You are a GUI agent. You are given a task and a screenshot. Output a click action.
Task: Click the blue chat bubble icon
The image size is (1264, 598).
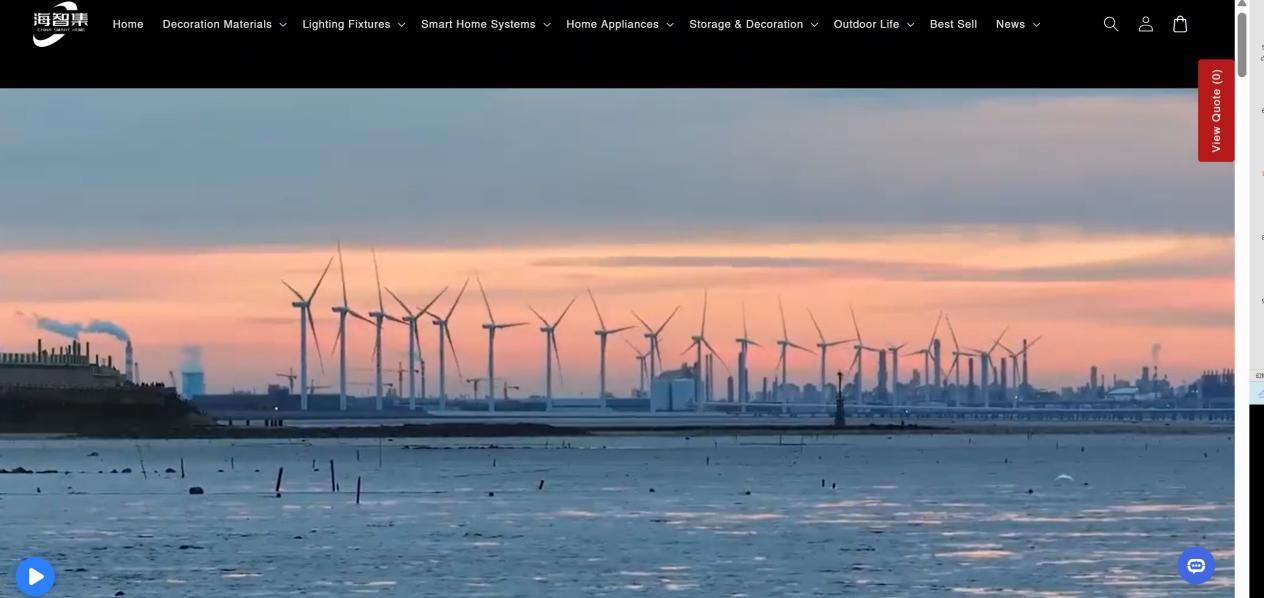pos(1196,566)
